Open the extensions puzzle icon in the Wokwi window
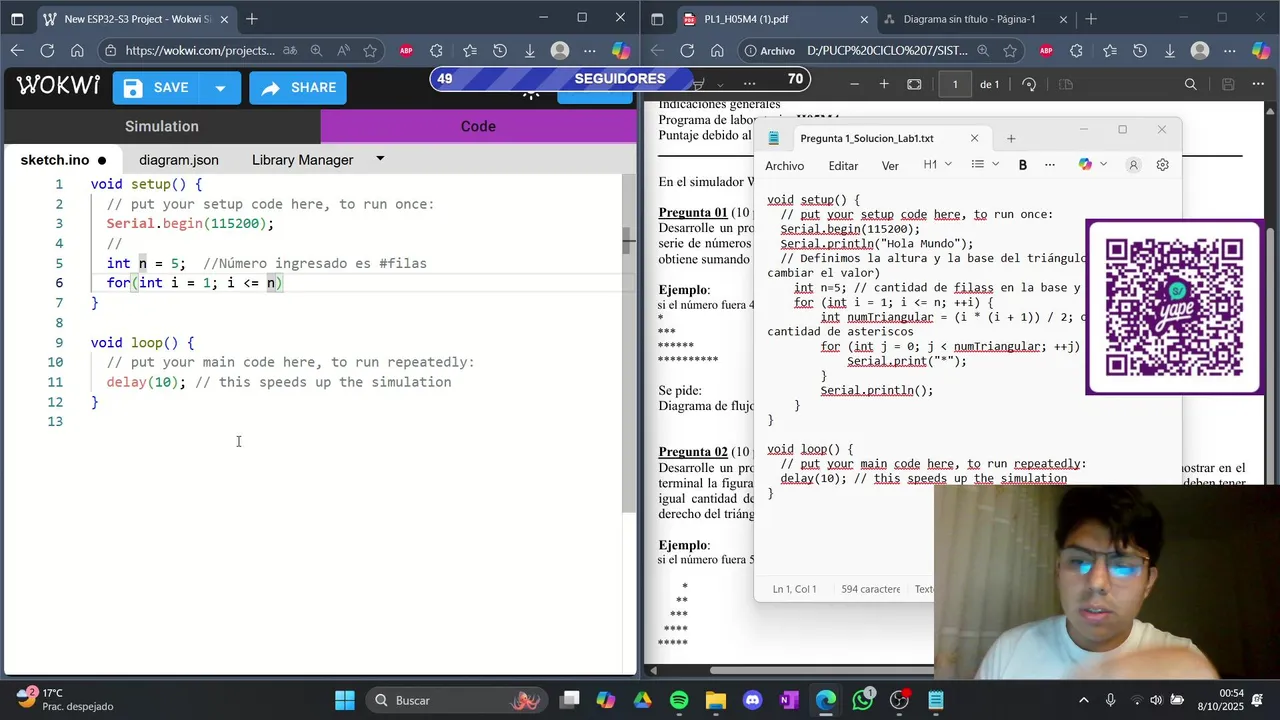The width and height of the screenshot is (1280, 720). coord(436,51)
